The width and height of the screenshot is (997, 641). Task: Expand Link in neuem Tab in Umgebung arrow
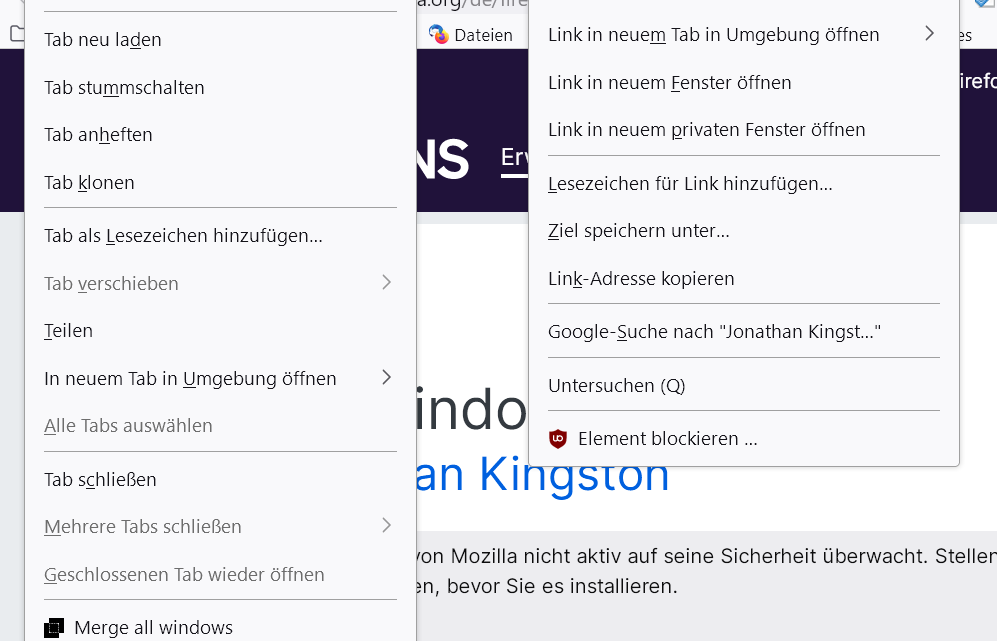929,34
